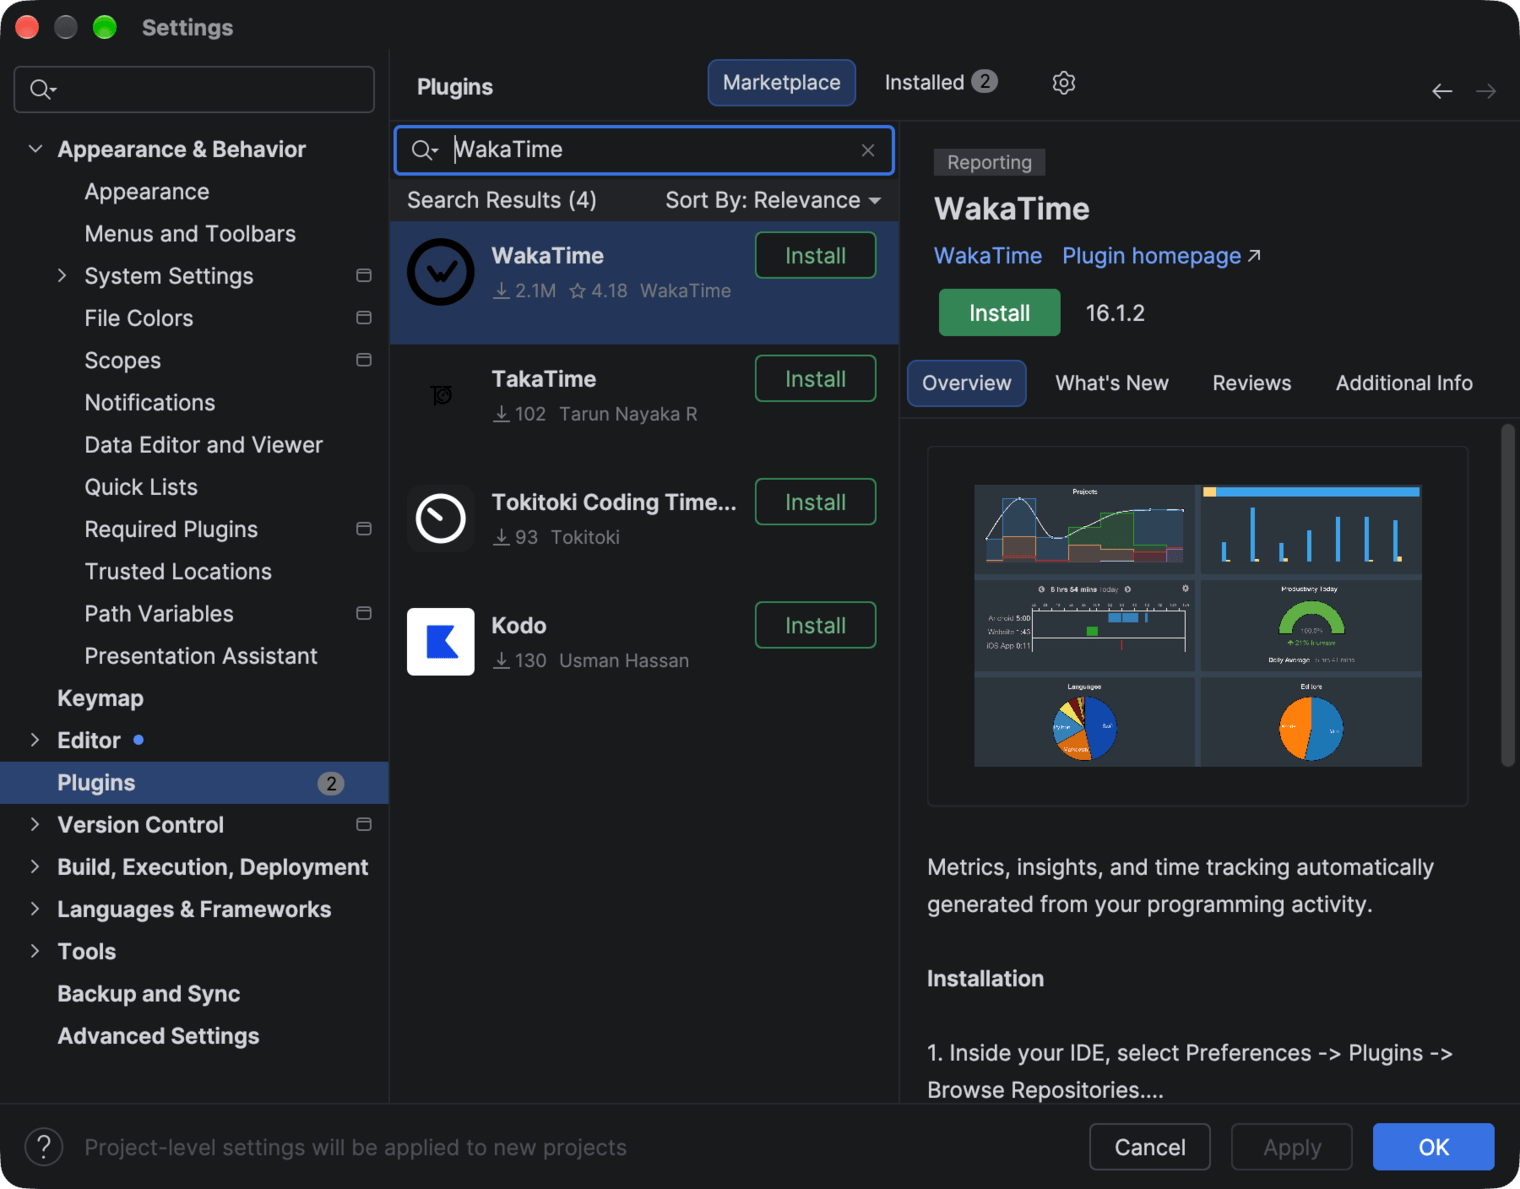Click Required Plugins project-level marker icon
The height and width of the screenshot is (1189, 1520).
point(364,528)
